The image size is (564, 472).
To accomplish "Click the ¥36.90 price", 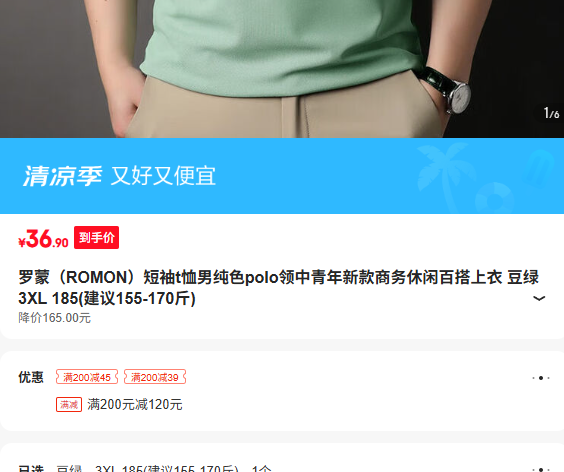I will 43,238.
